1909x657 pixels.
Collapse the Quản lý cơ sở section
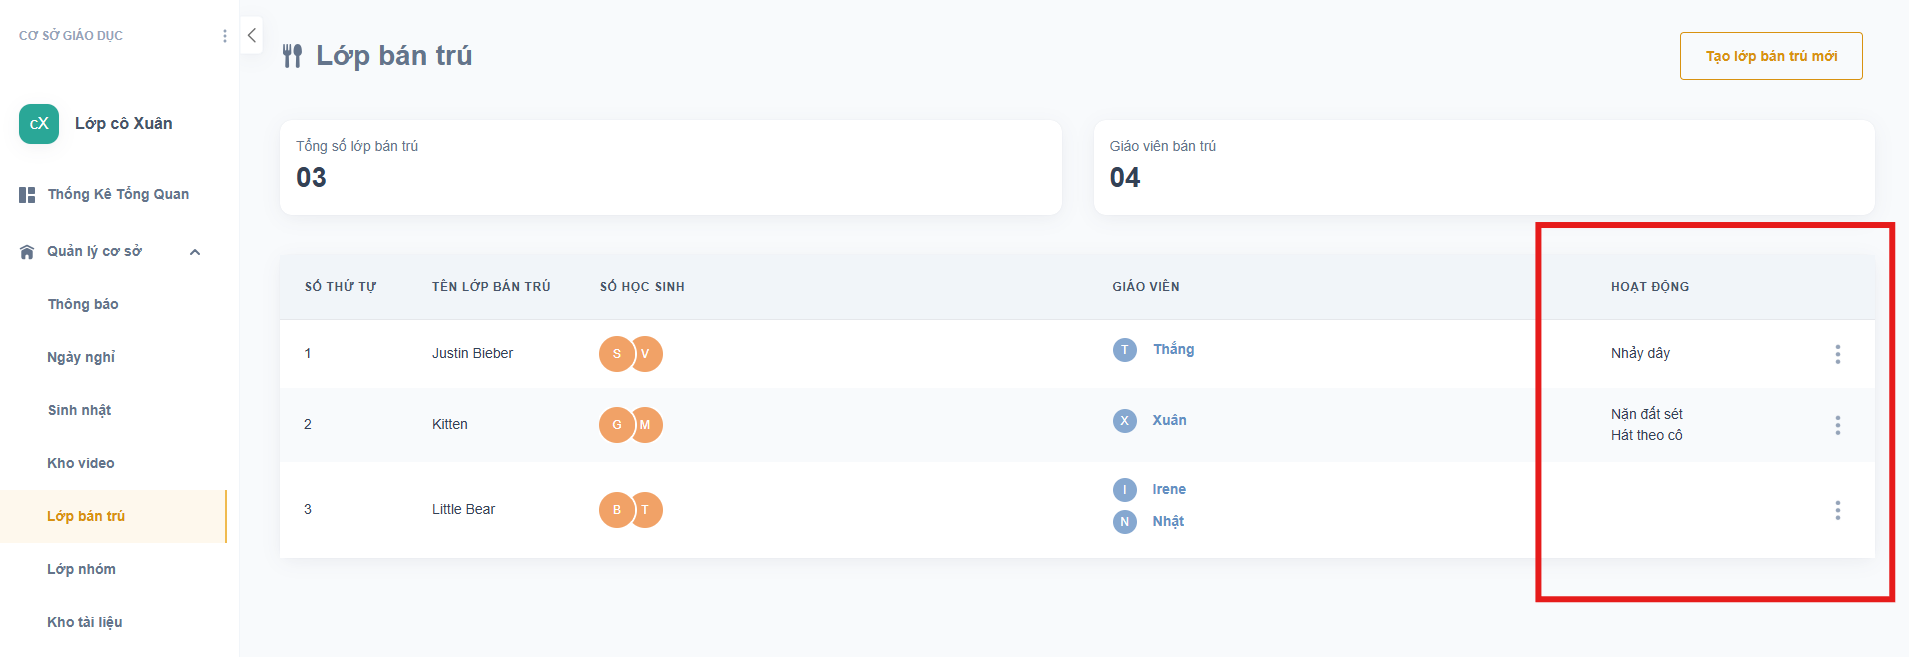click(x=195, y=252)
